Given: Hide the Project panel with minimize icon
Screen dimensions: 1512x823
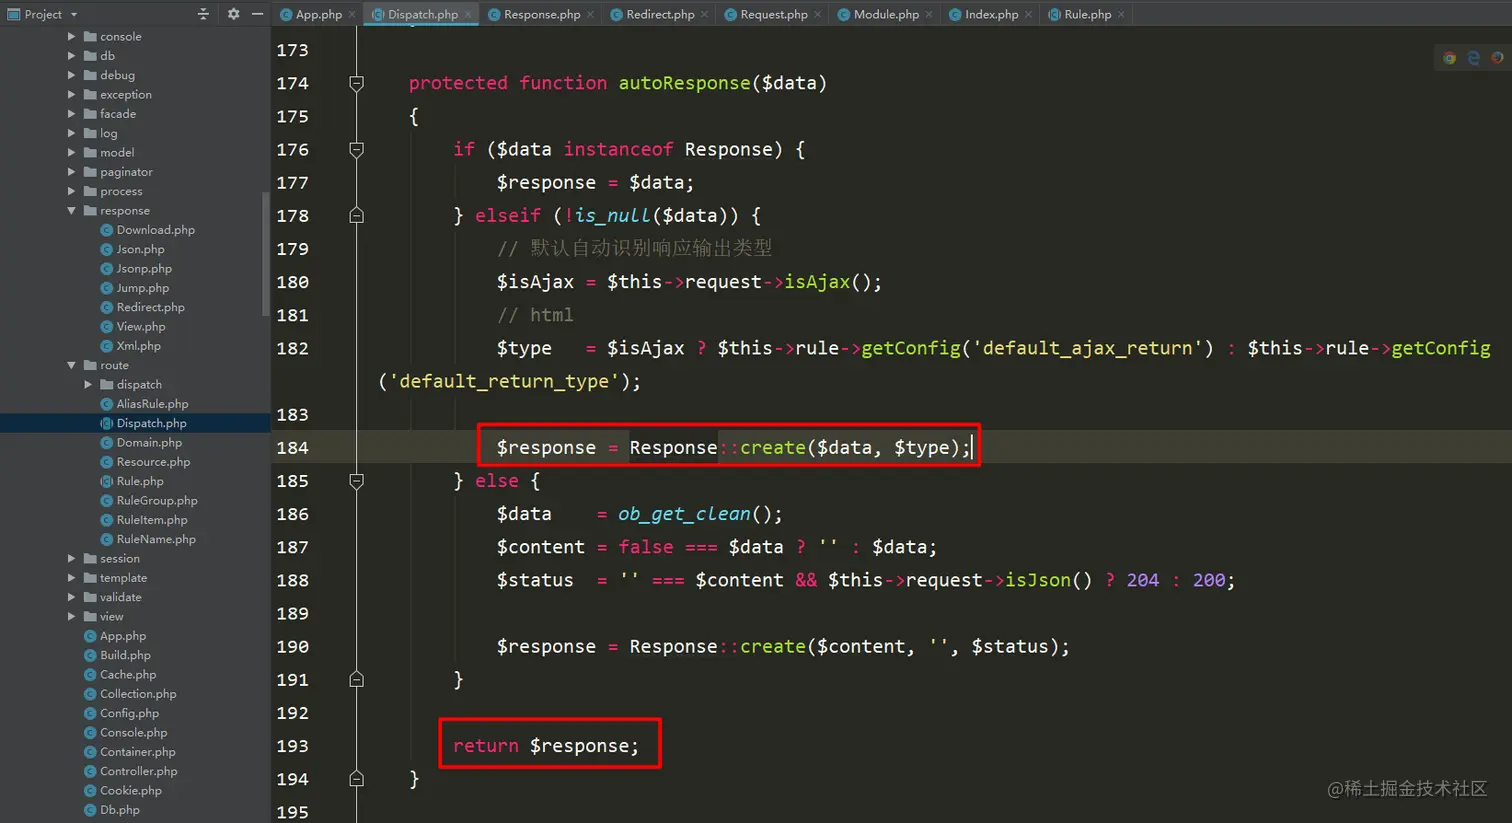Looking at the screenshot, I should [x=257, y=14].
